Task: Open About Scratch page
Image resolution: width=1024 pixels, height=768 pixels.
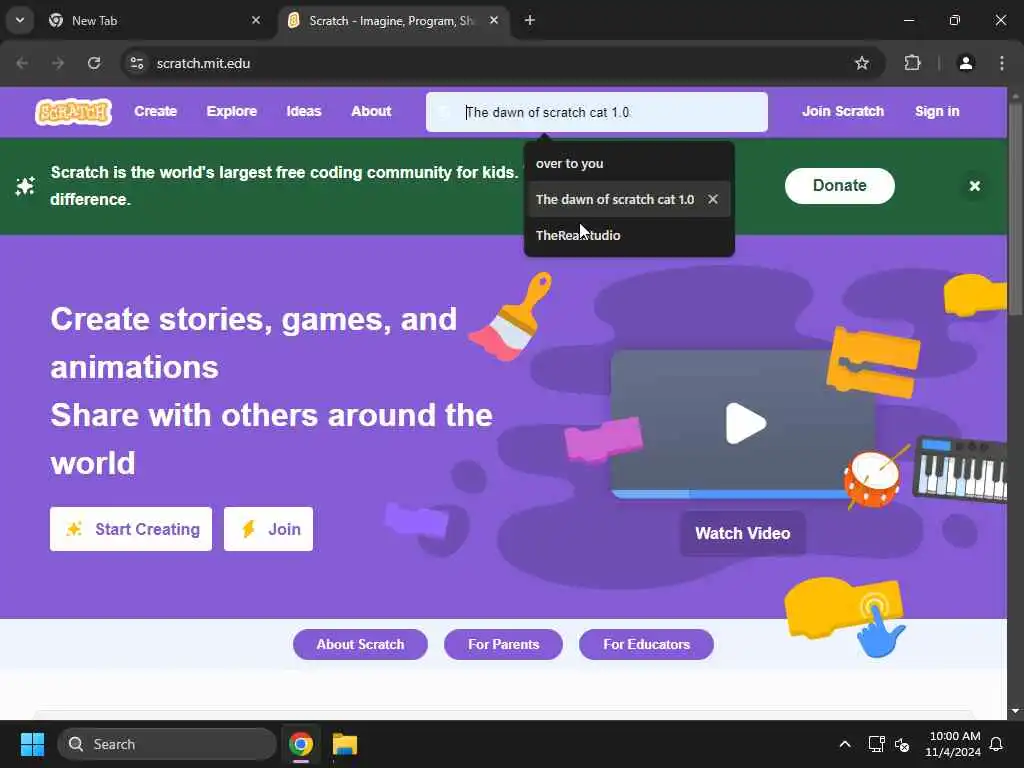Action: click(x=360, y=645)
